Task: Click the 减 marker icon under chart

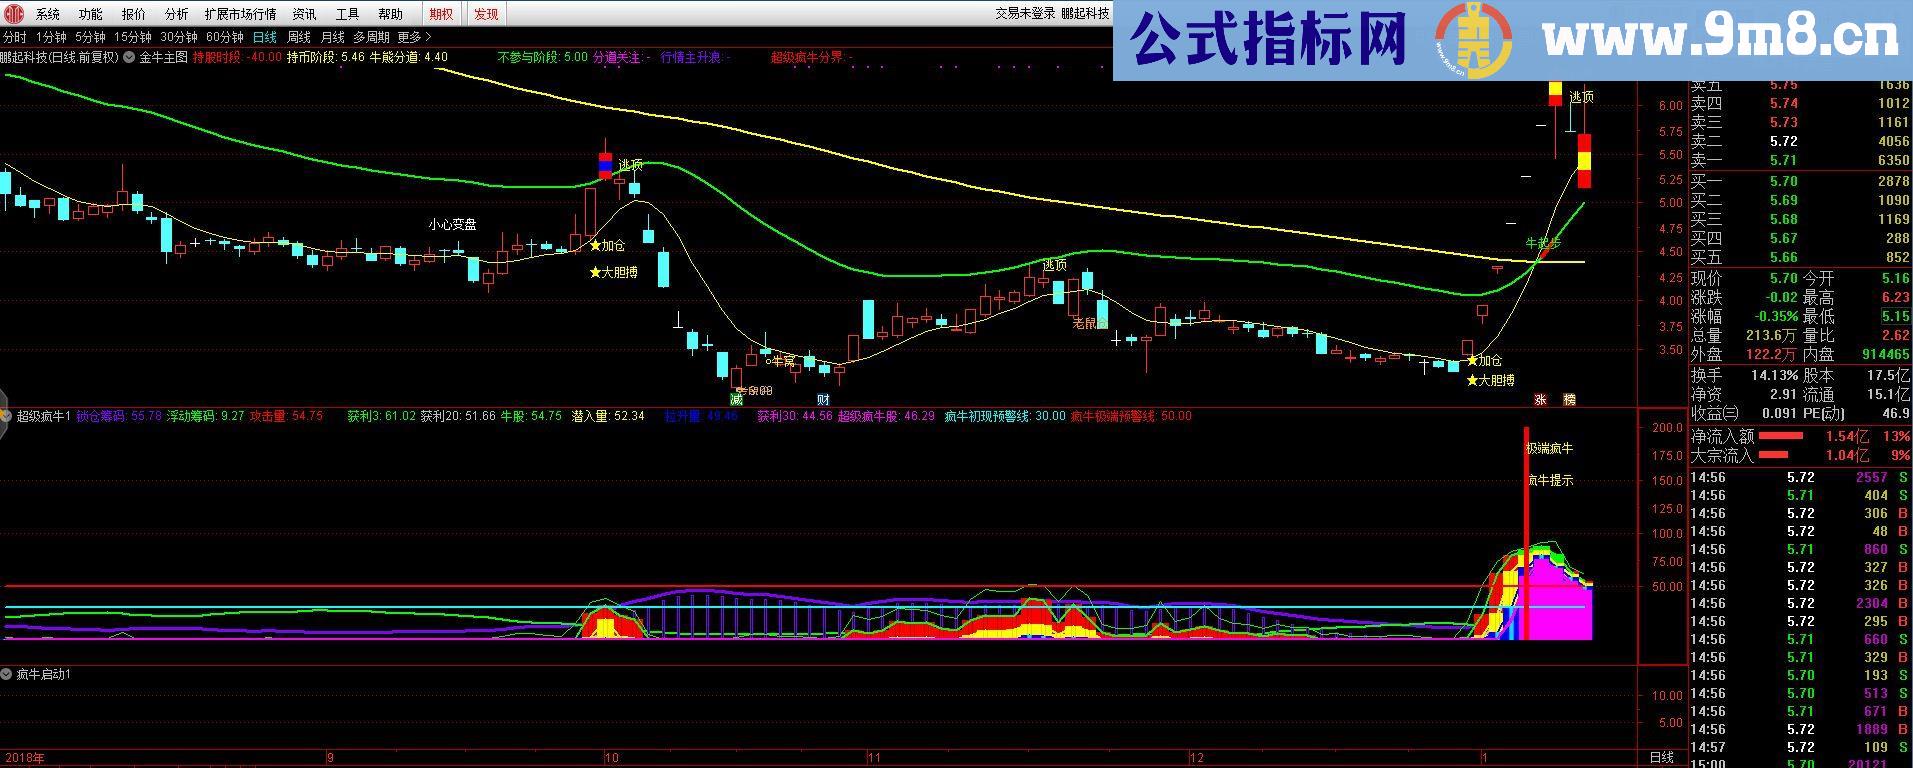Action: point(737,400)
